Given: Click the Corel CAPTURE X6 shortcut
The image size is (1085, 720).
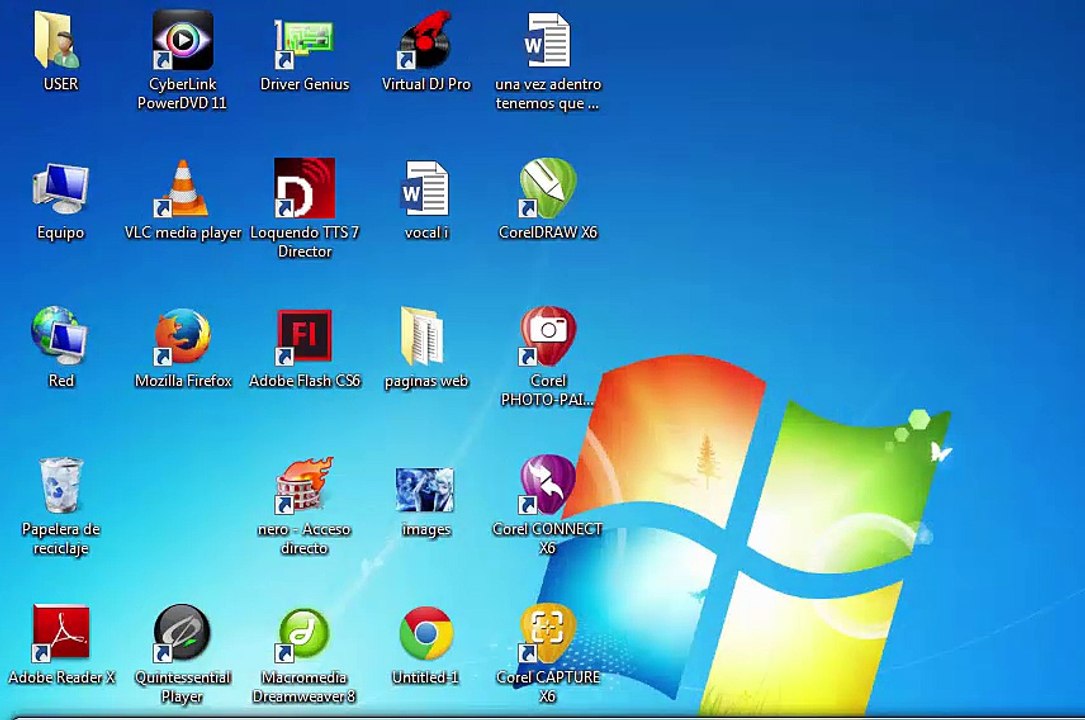Looking at the screenshot, I should click(547, 634).
